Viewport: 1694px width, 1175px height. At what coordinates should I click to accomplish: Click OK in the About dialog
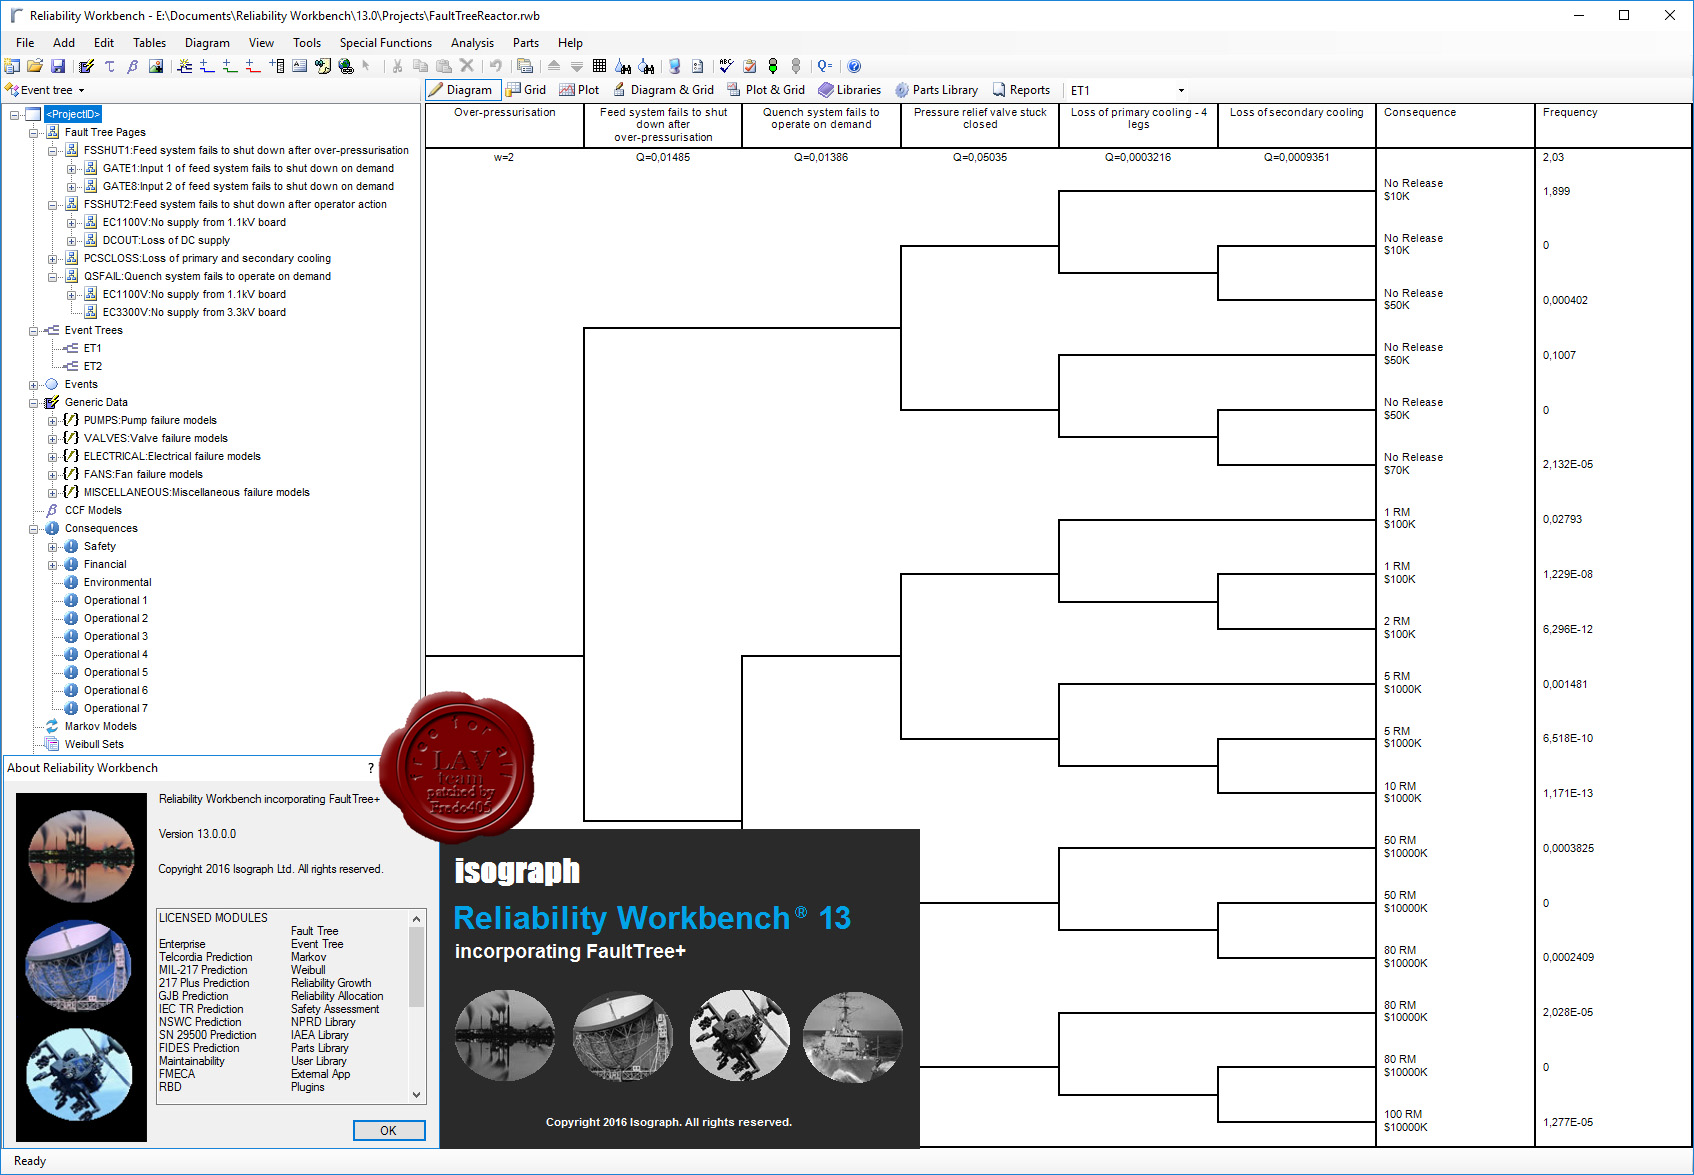389,1131
